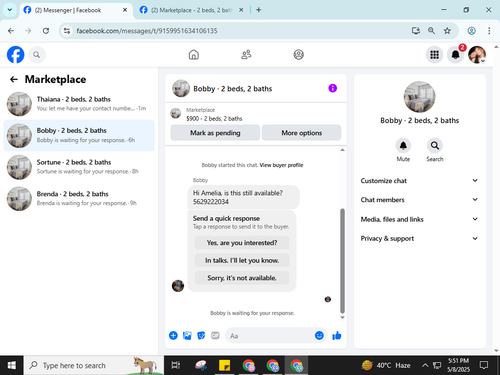Mark the listing as pending
This screenshot has height=375, width=500.
click(215, 133)
